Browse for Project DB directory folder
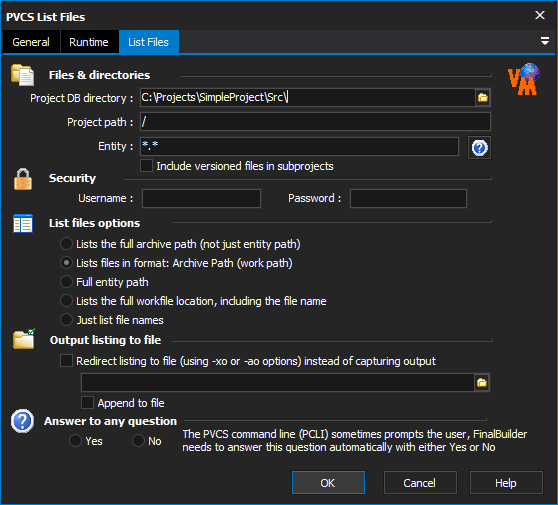 click(483, 98)
